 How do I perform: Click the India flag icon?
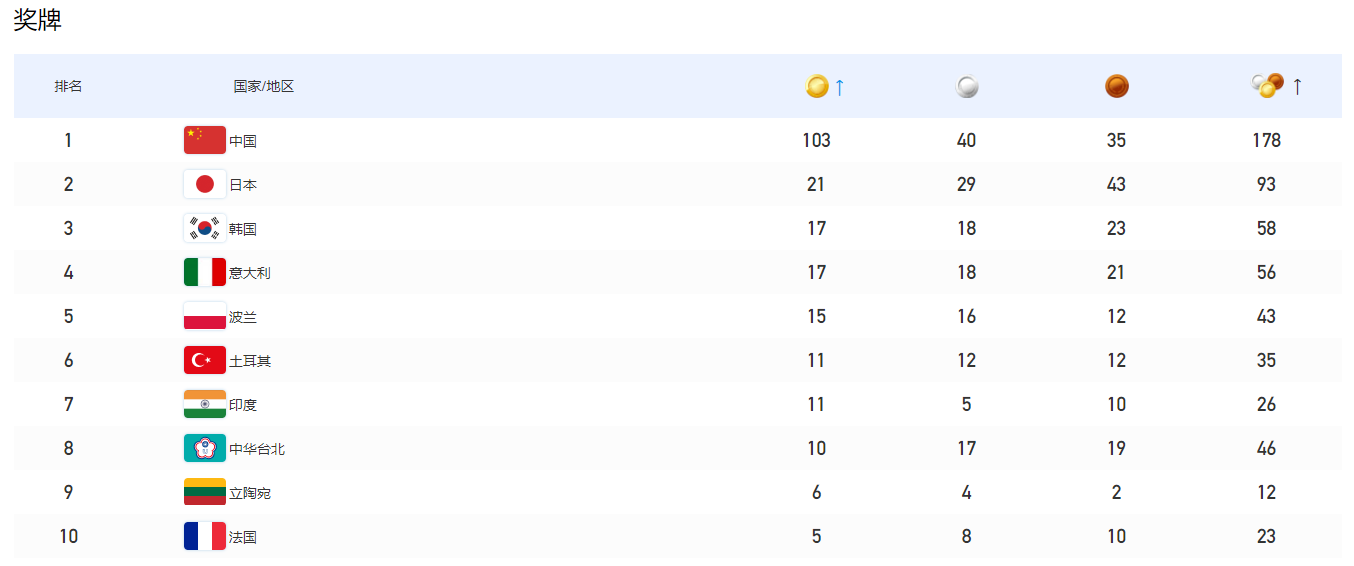pyautogui.click(x=205, y=404)
